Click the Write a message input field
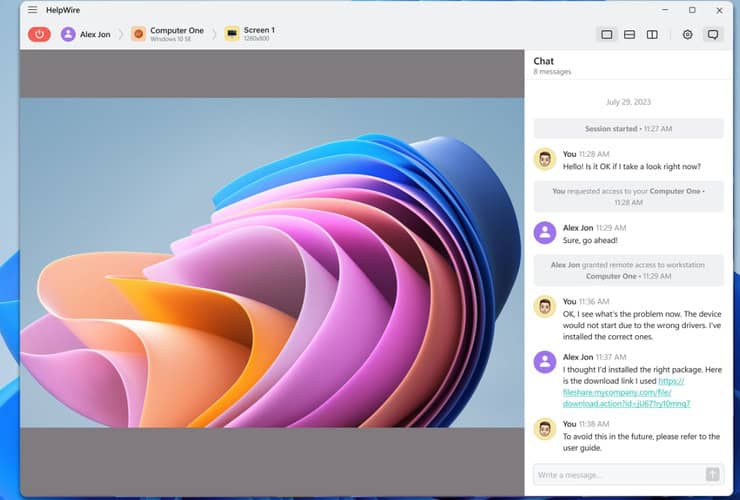Image resolution: width=740 pixels, height=500 pixels. tap(619, 475)
